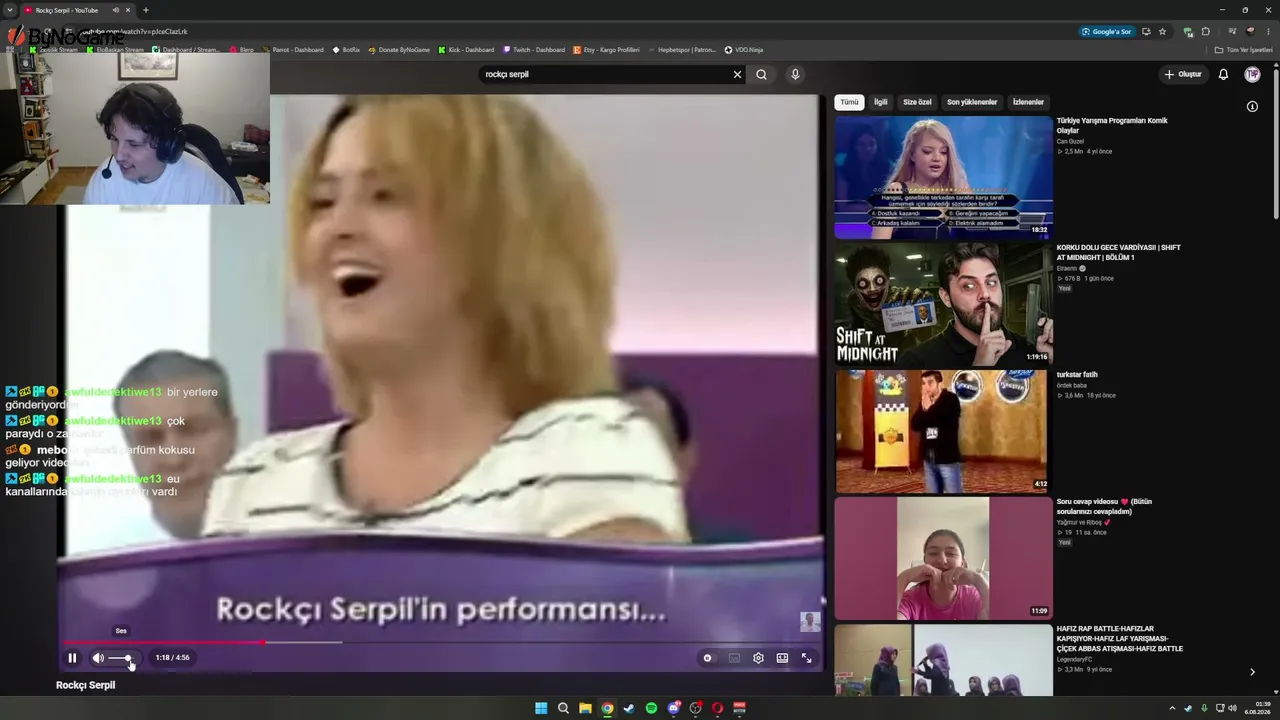Click the info icon beside the filter chips

(x=1252, y=106)
